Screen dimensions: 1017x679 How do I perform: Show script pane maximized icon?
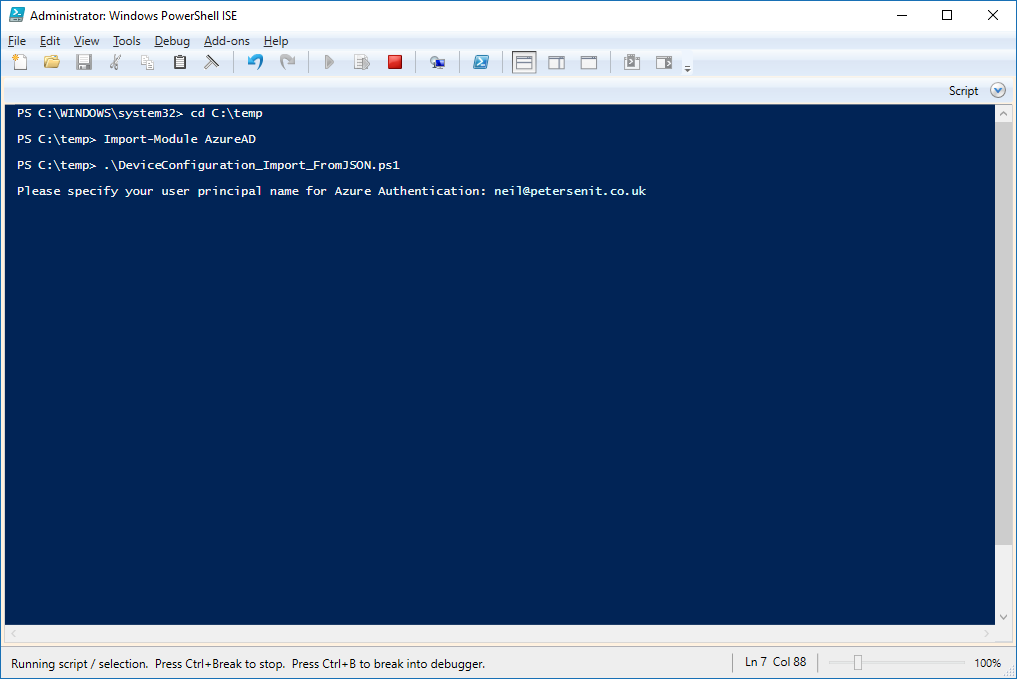pyautogui.click(x=589, y=63)
